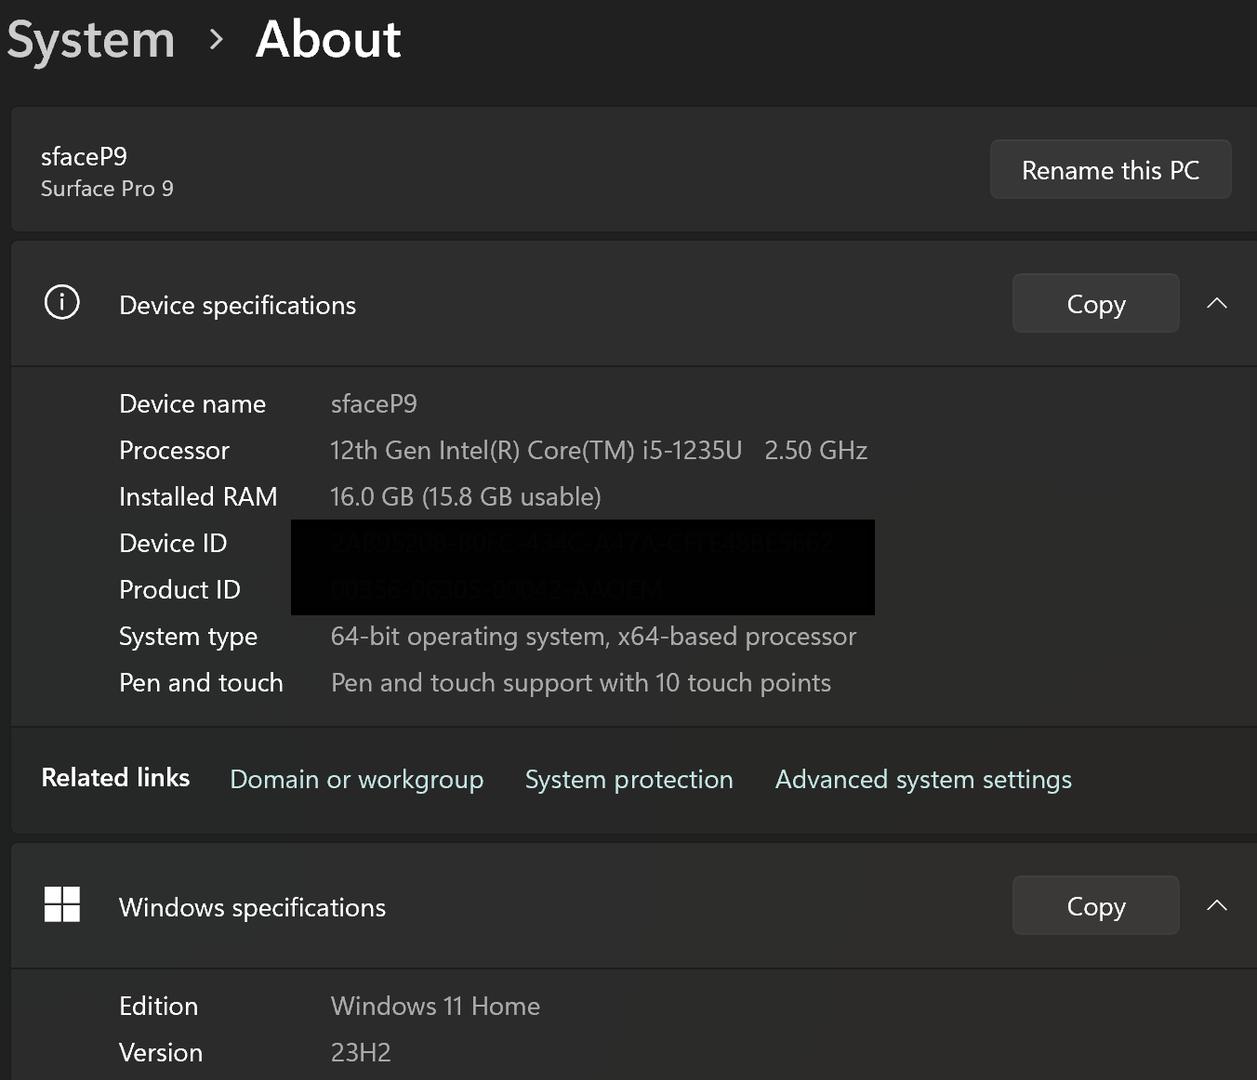
Task: Copy the Windows specifications
Action: coord(1096,905)
